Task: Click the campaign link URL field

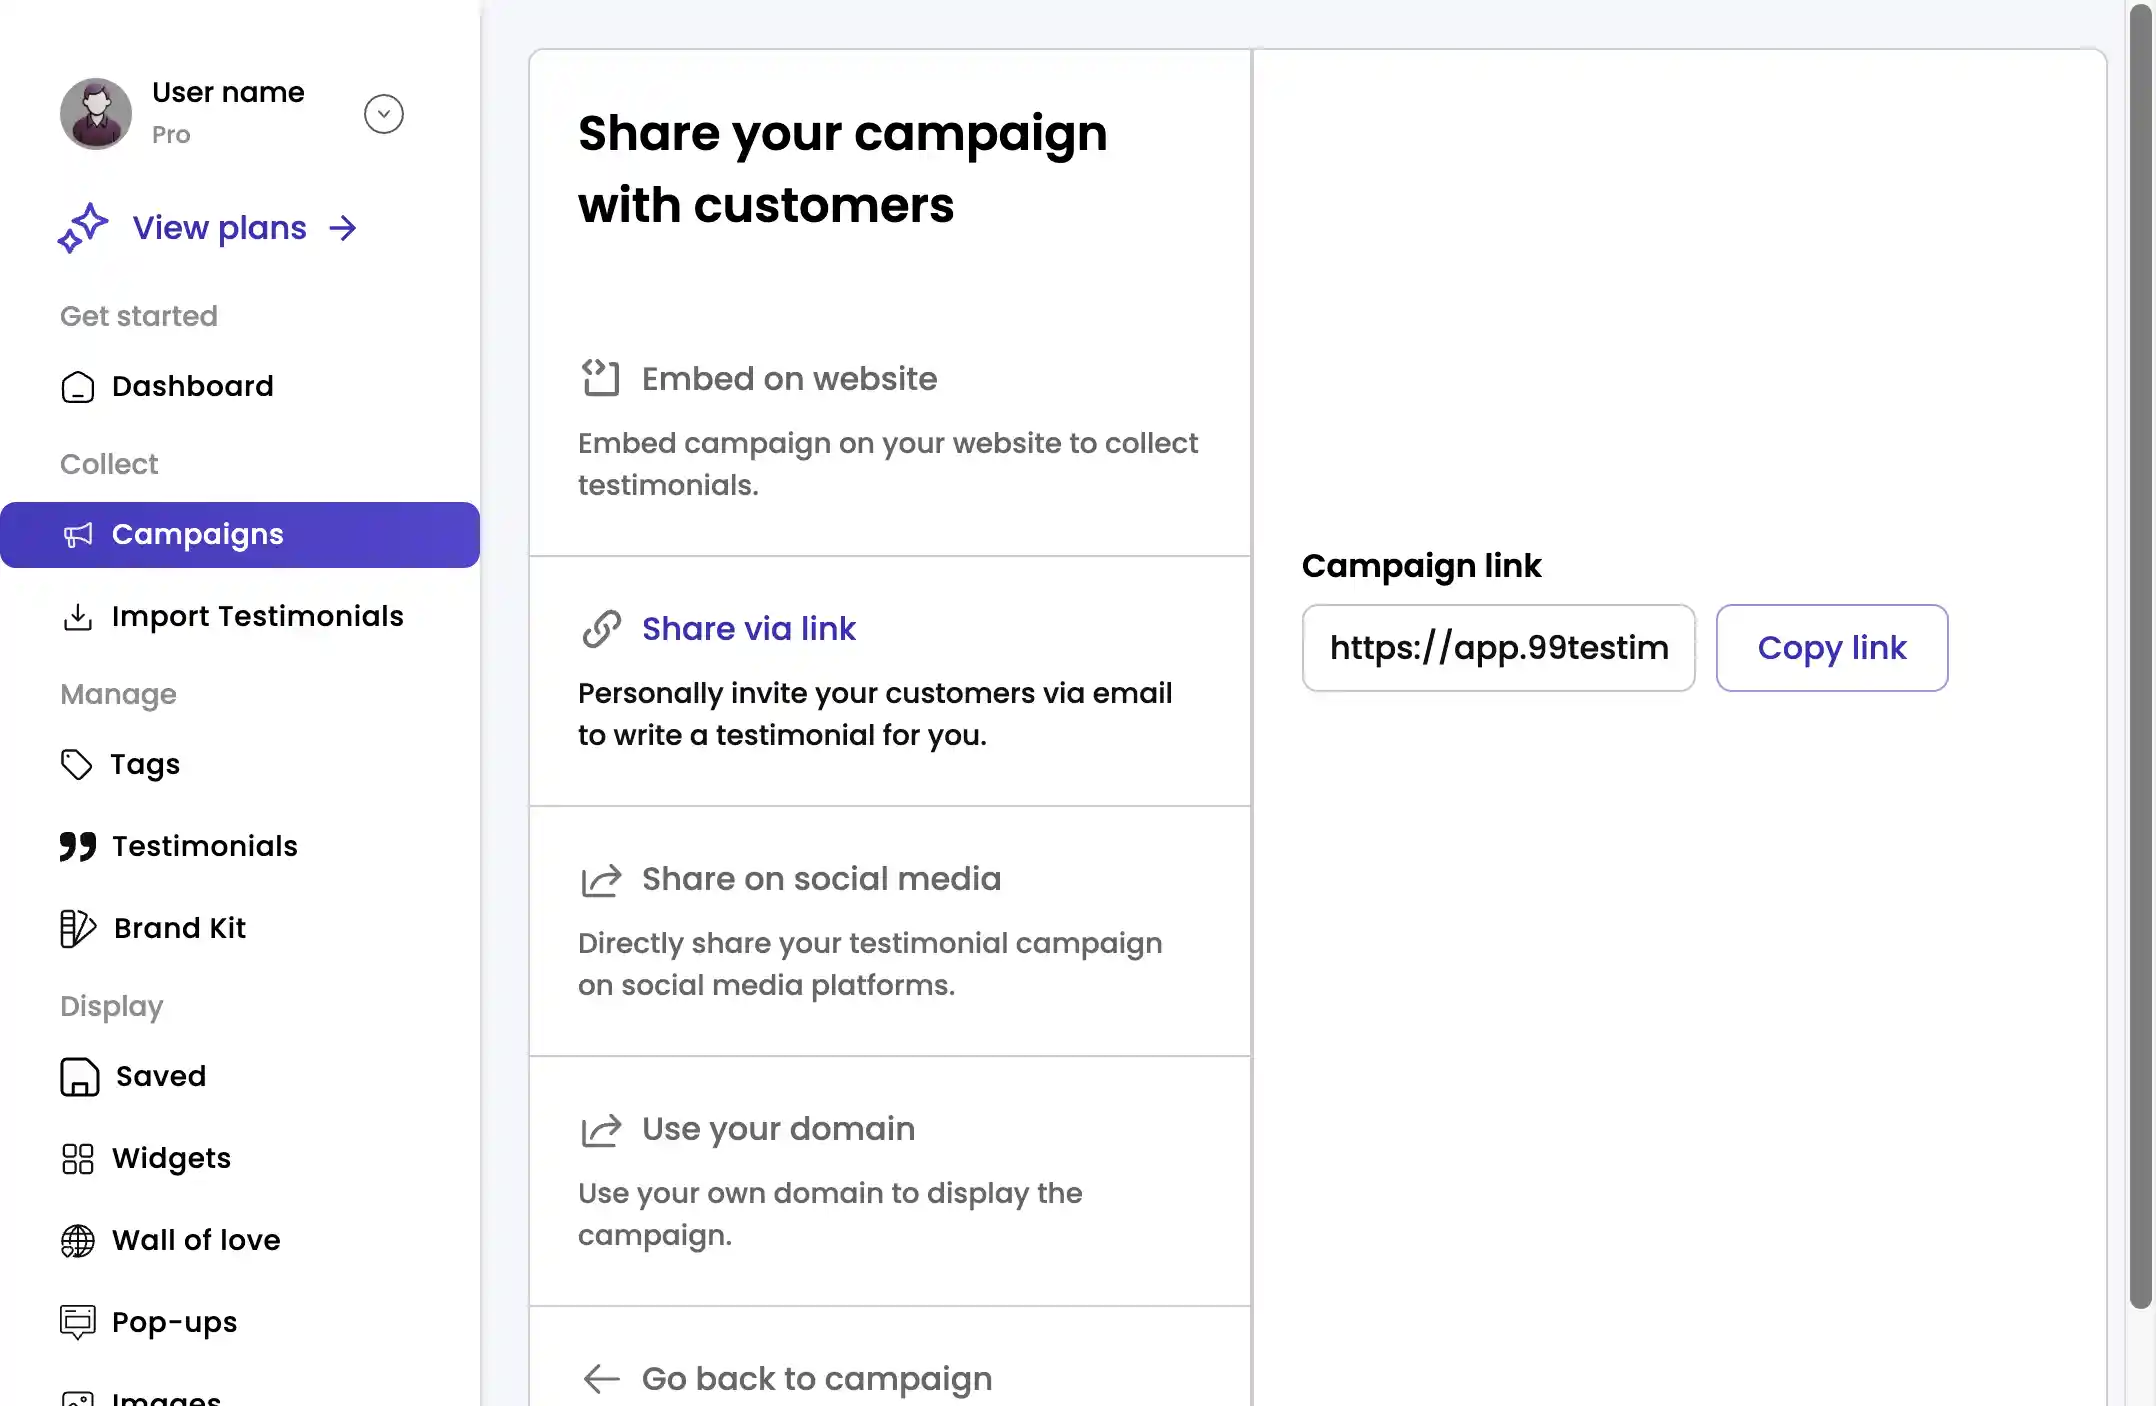Action: click(1498, 648)
